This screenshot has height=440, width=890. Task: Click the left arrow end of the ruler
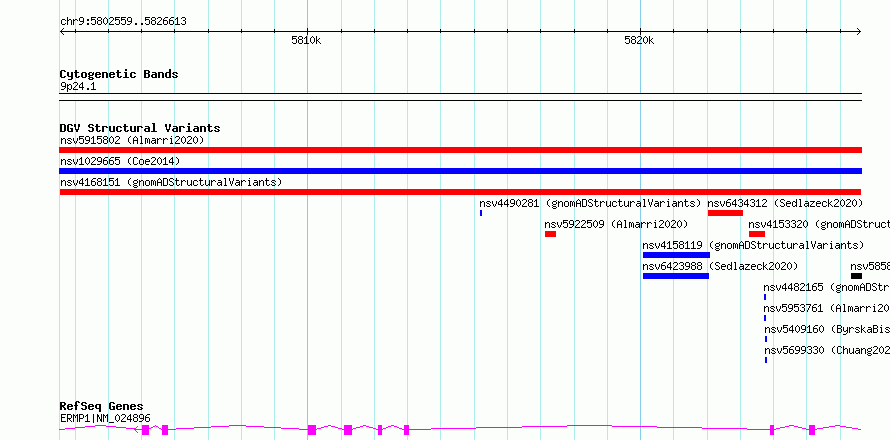(62, 32)
